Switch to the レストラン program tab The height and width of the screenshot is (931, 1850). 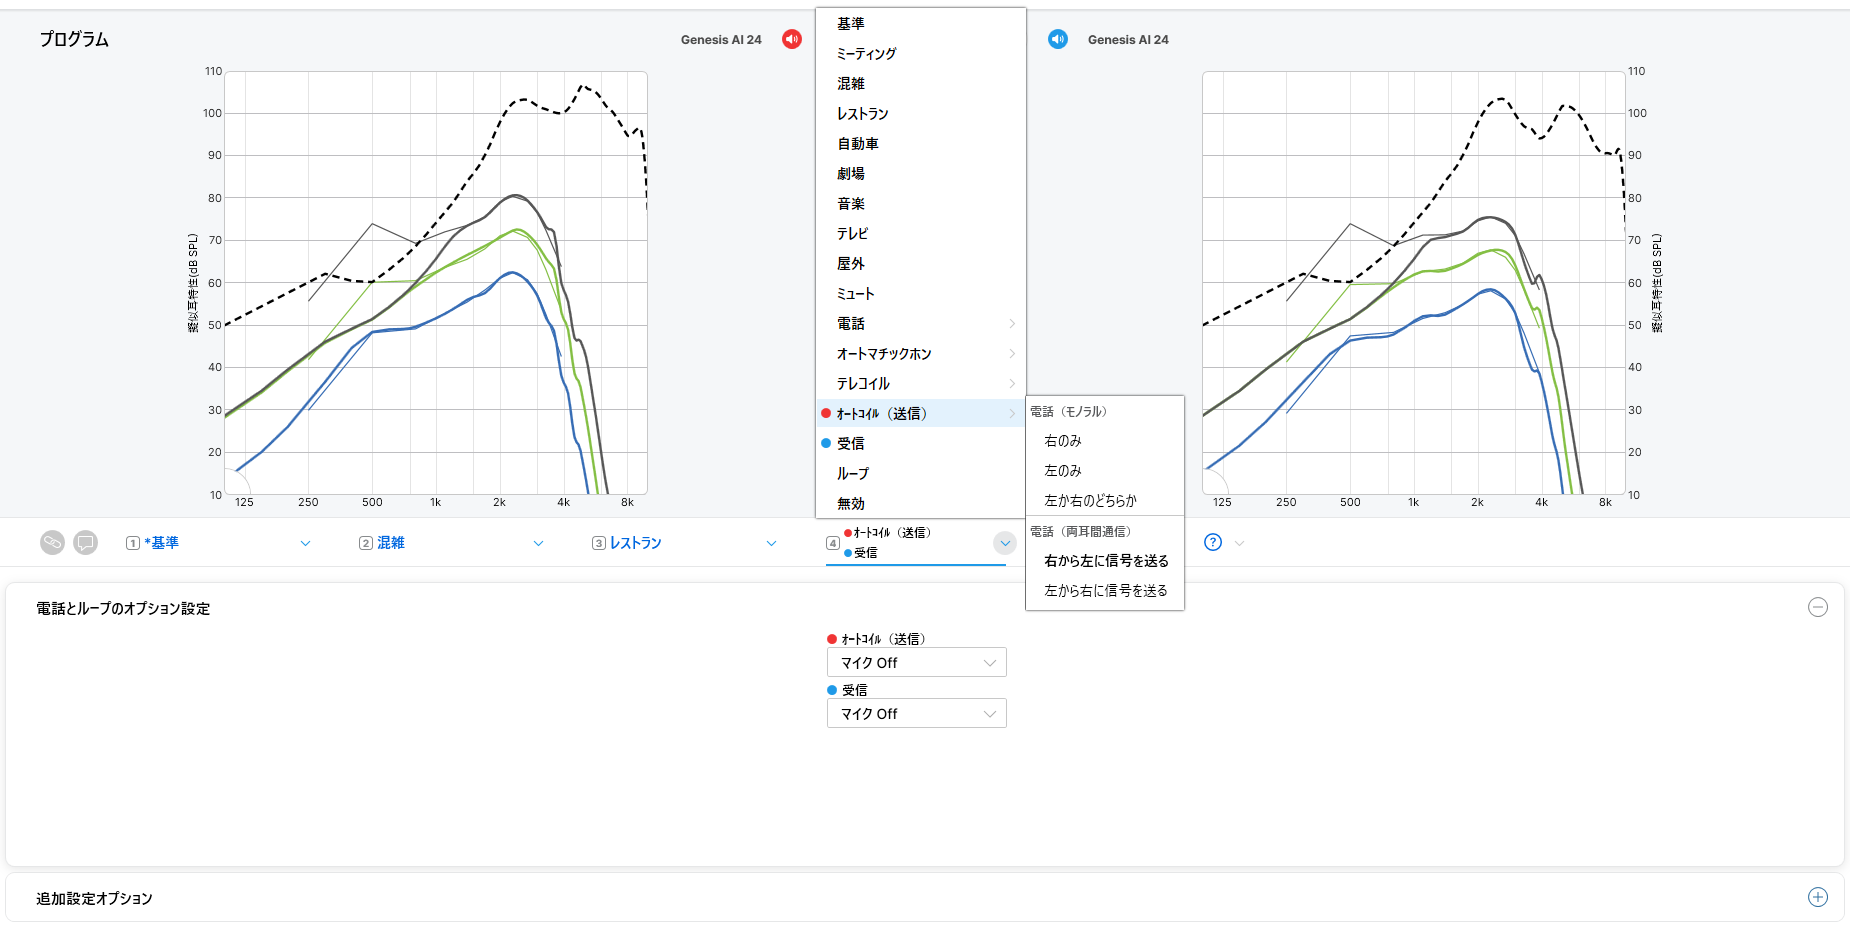coord(636,543)
